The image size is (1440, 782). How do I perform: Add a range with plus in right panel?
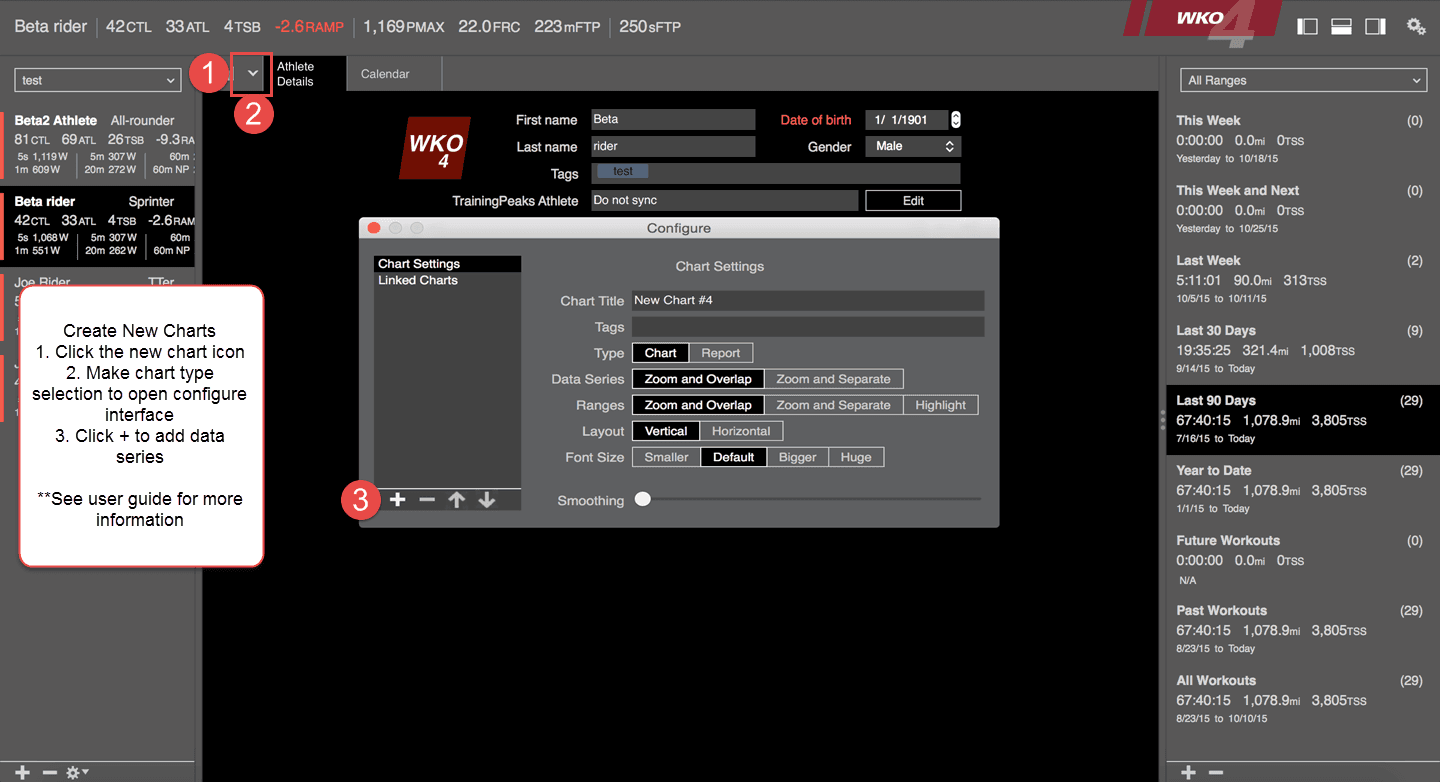1188,772
